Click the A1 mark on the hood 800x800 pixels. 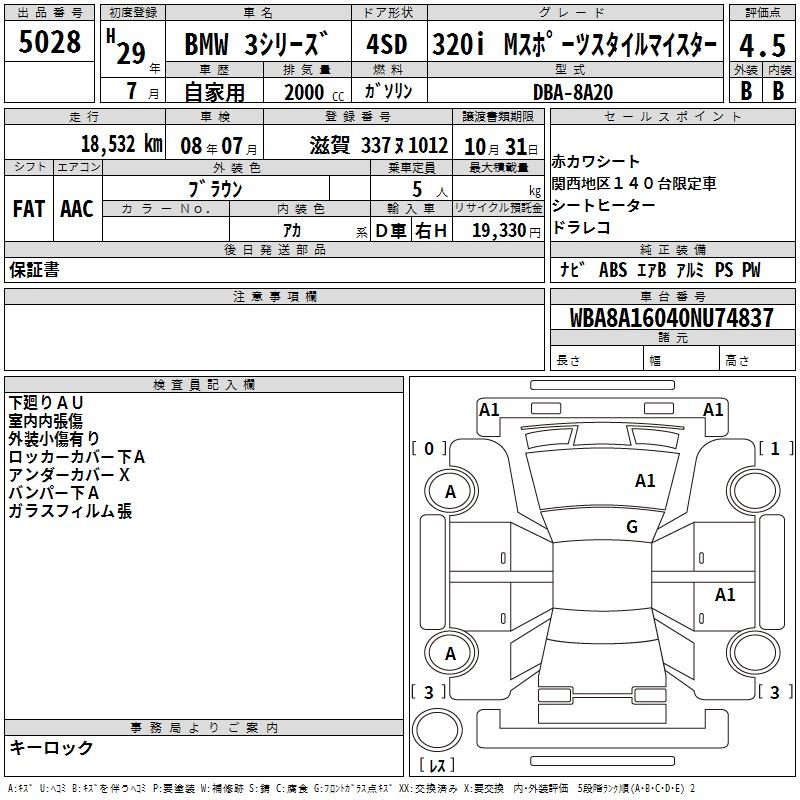[x=645, y=481]
